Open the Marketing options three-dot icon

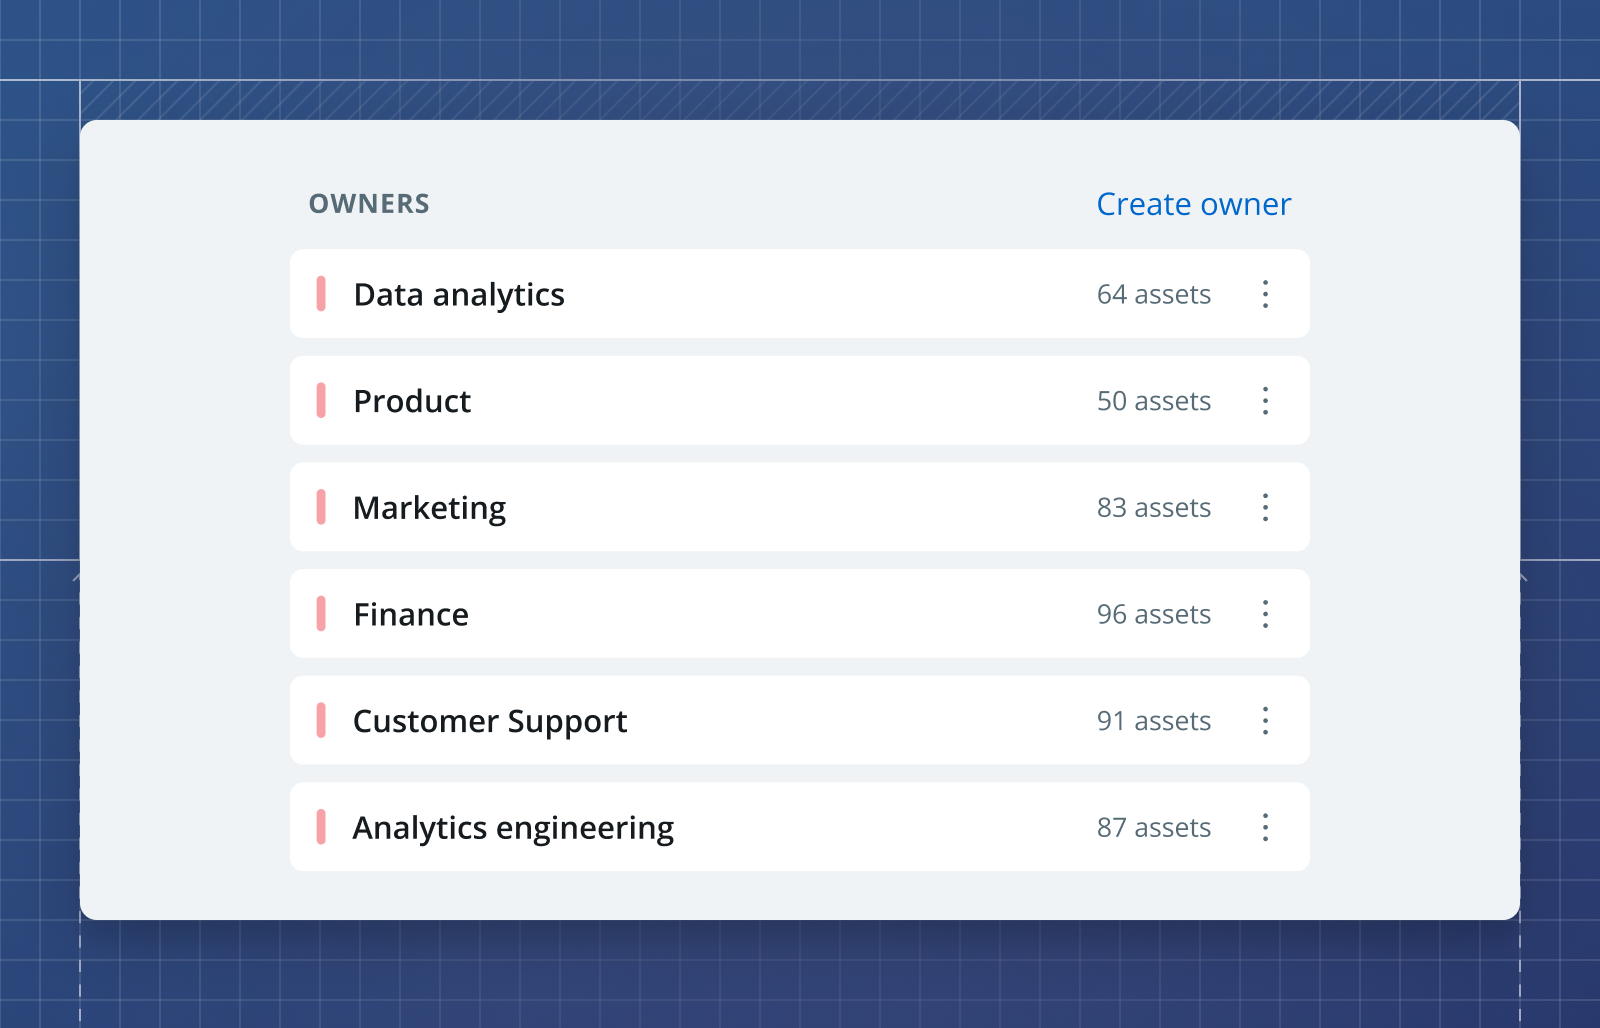(x=1265, y=507)
